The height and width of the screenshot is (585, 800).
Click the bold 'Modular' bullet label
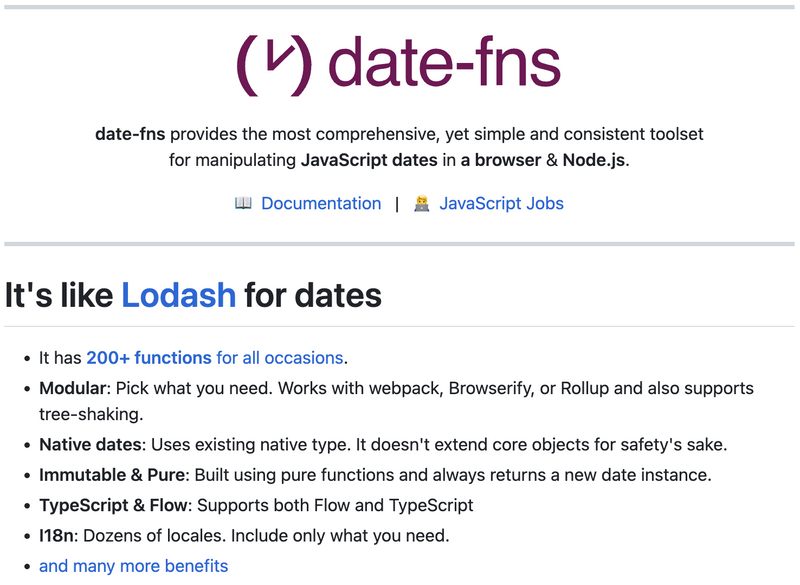[73, 387]
